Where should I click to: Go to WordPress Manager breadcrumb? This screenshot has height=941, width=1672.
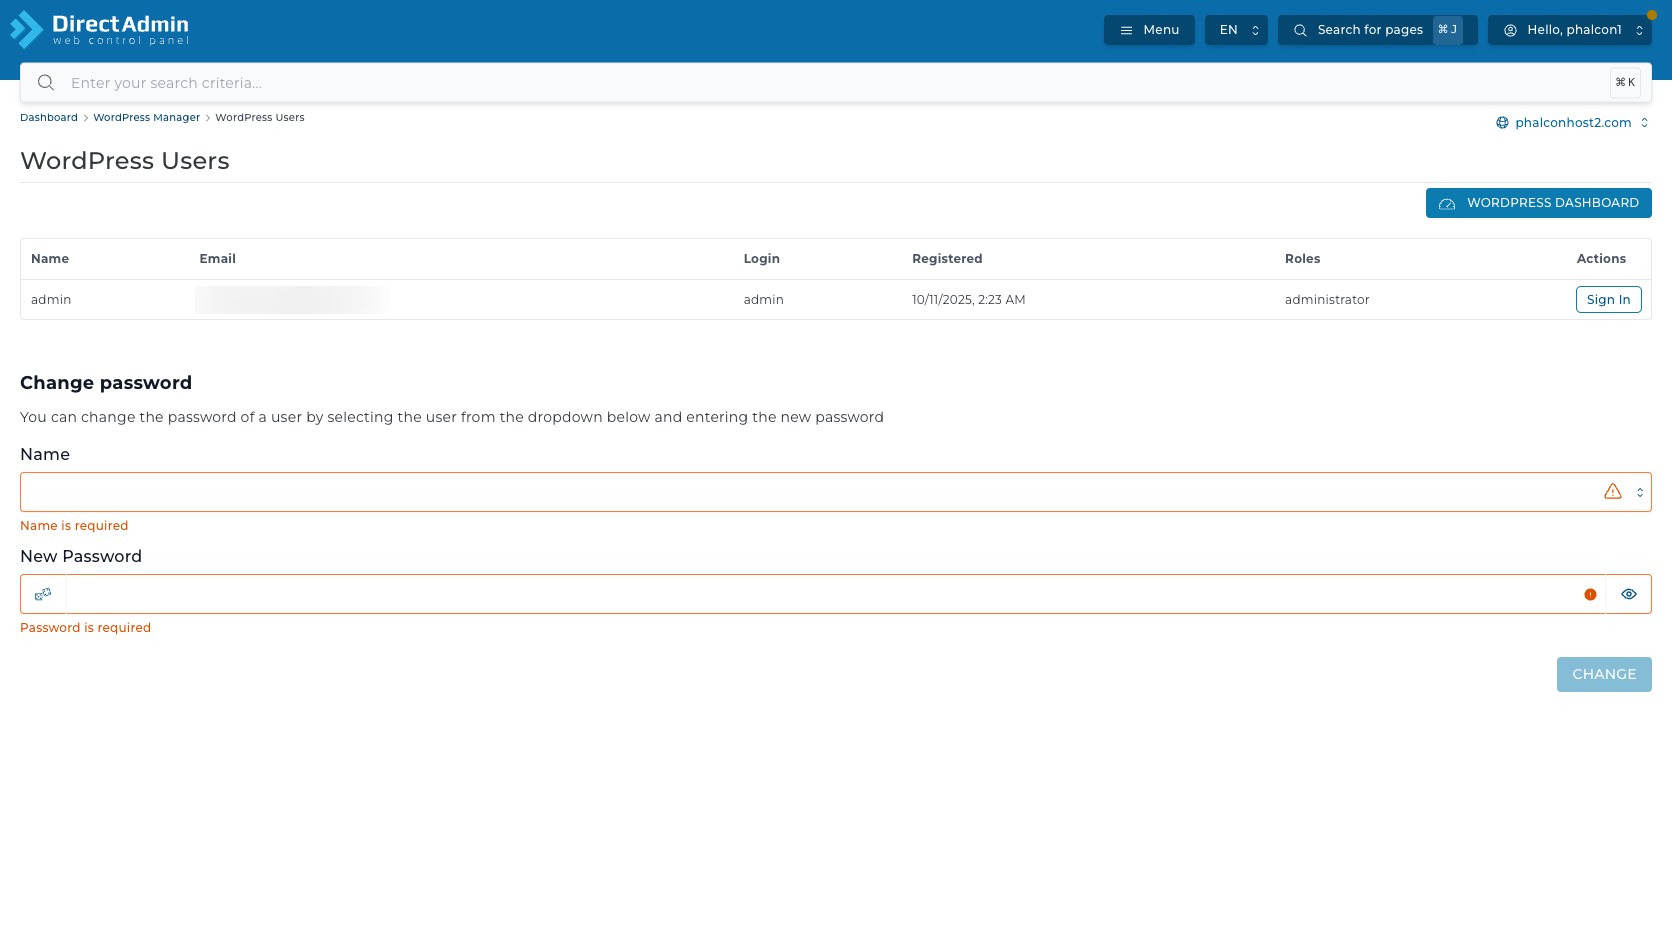[146, 118]
